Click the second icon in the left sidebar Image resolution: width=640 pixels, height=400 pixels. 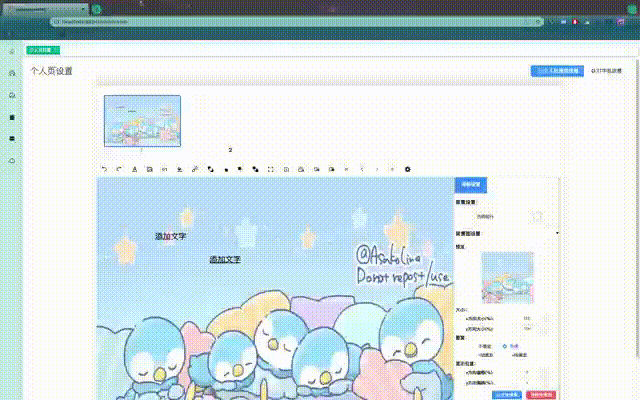pyautogui.click(x=12, y=73)
